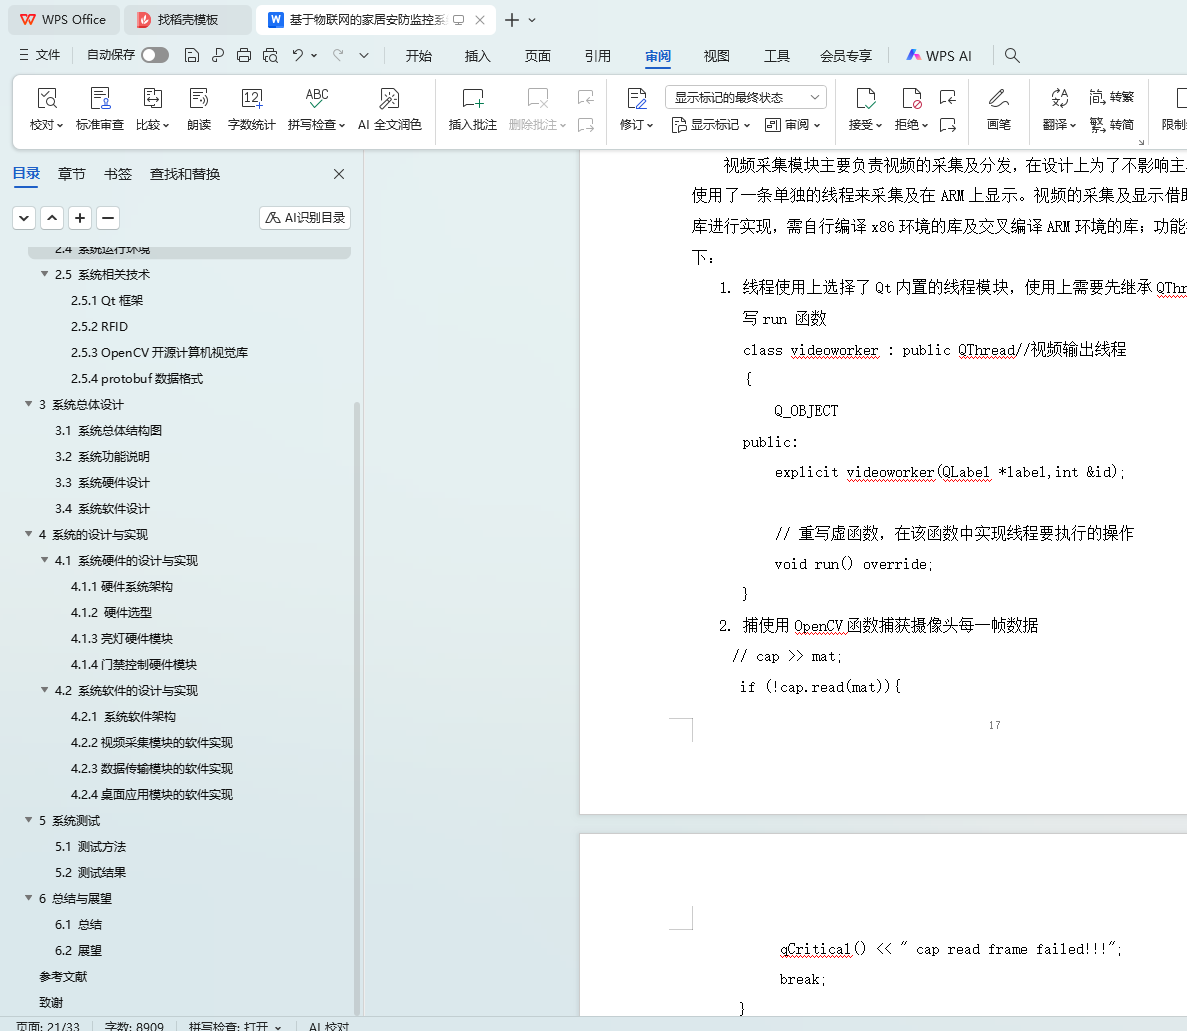Close the navigation pane with X
This screenshot has height=1031, width=1187.
pos(339,174)
